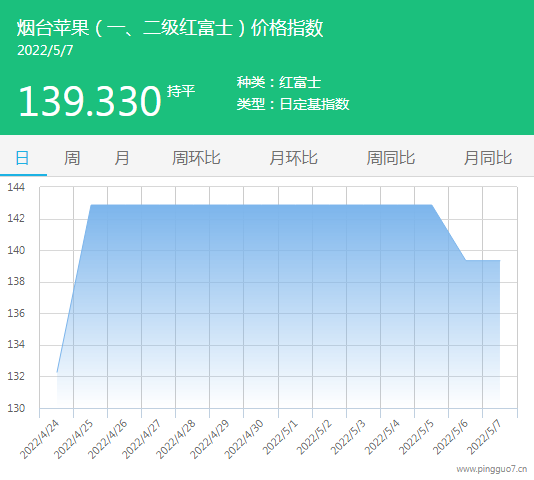Click the 144 y-axis label
The width and height of the screenshot is (534, 480).
[x=16, y=187]
